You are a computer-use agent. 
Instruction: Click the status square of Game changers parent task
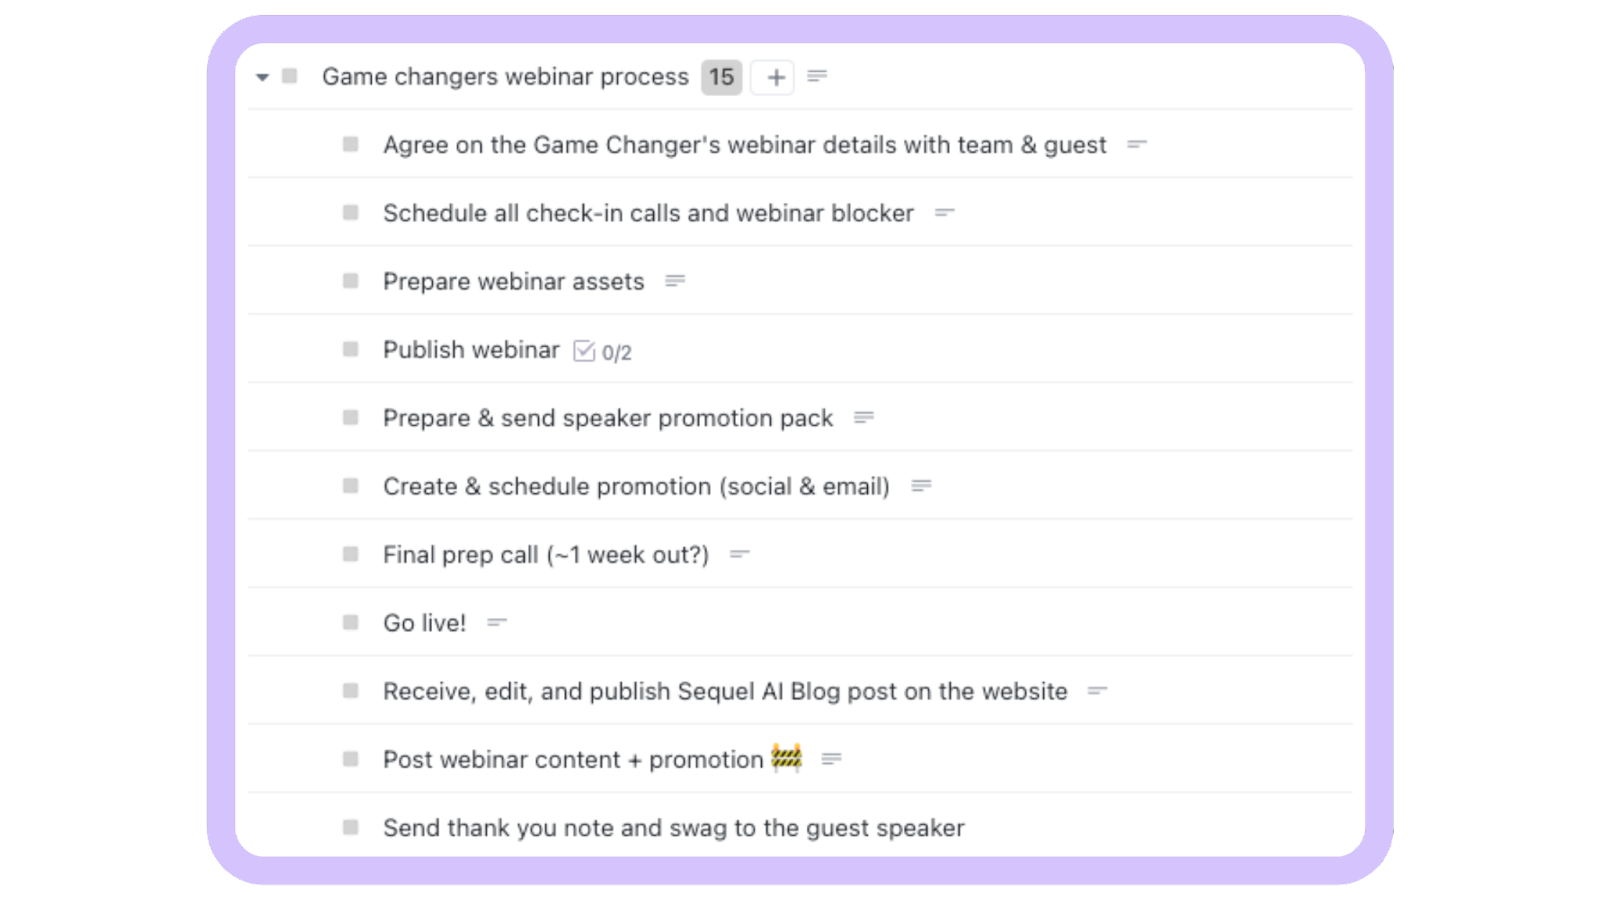pyautogui.click(x=290, y=76)
